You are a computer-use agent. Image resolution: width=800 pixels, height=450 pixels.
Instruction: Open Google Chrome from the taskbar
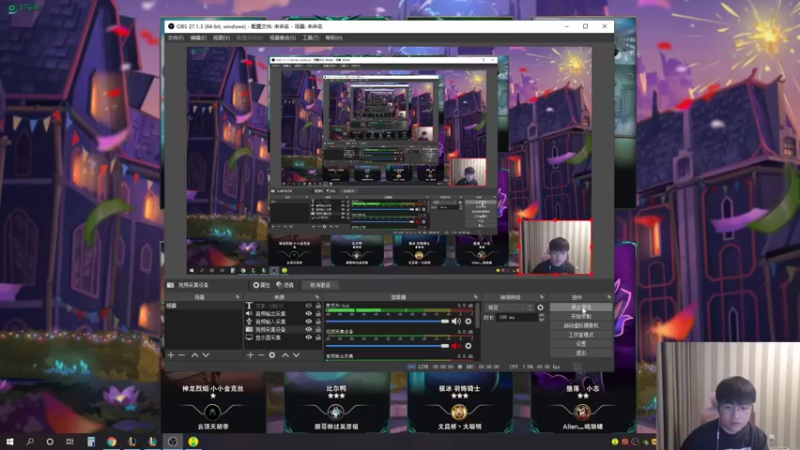[111, 441]
